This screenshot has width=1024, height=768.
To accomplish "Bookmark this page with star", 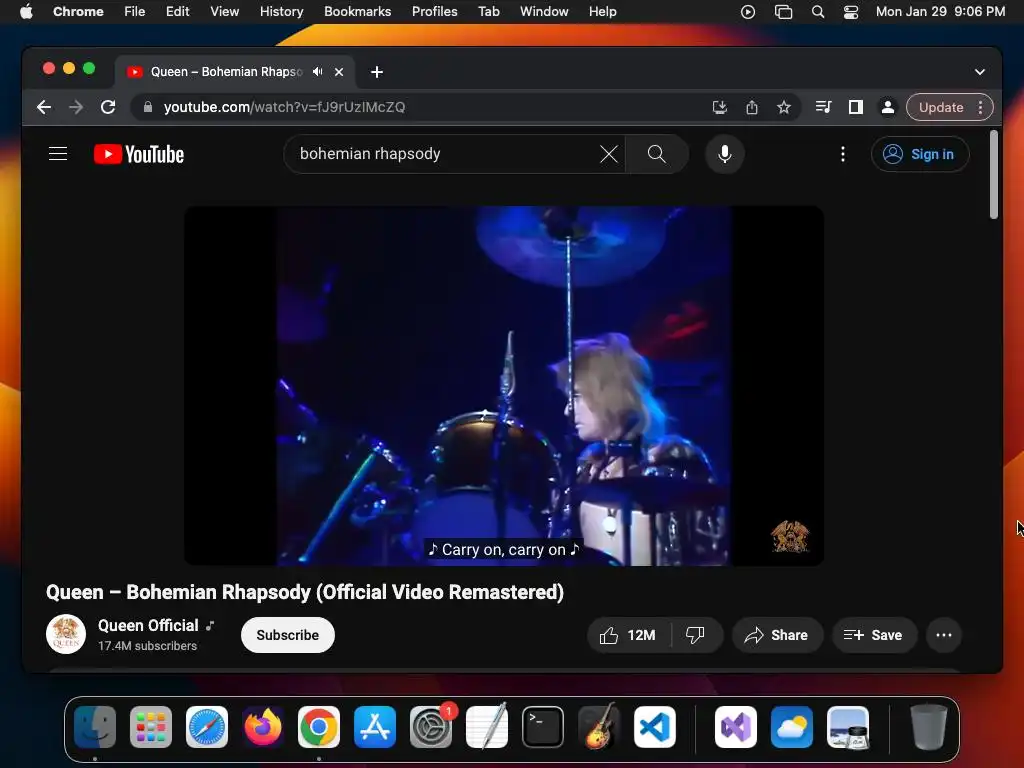I will (784, 107).
